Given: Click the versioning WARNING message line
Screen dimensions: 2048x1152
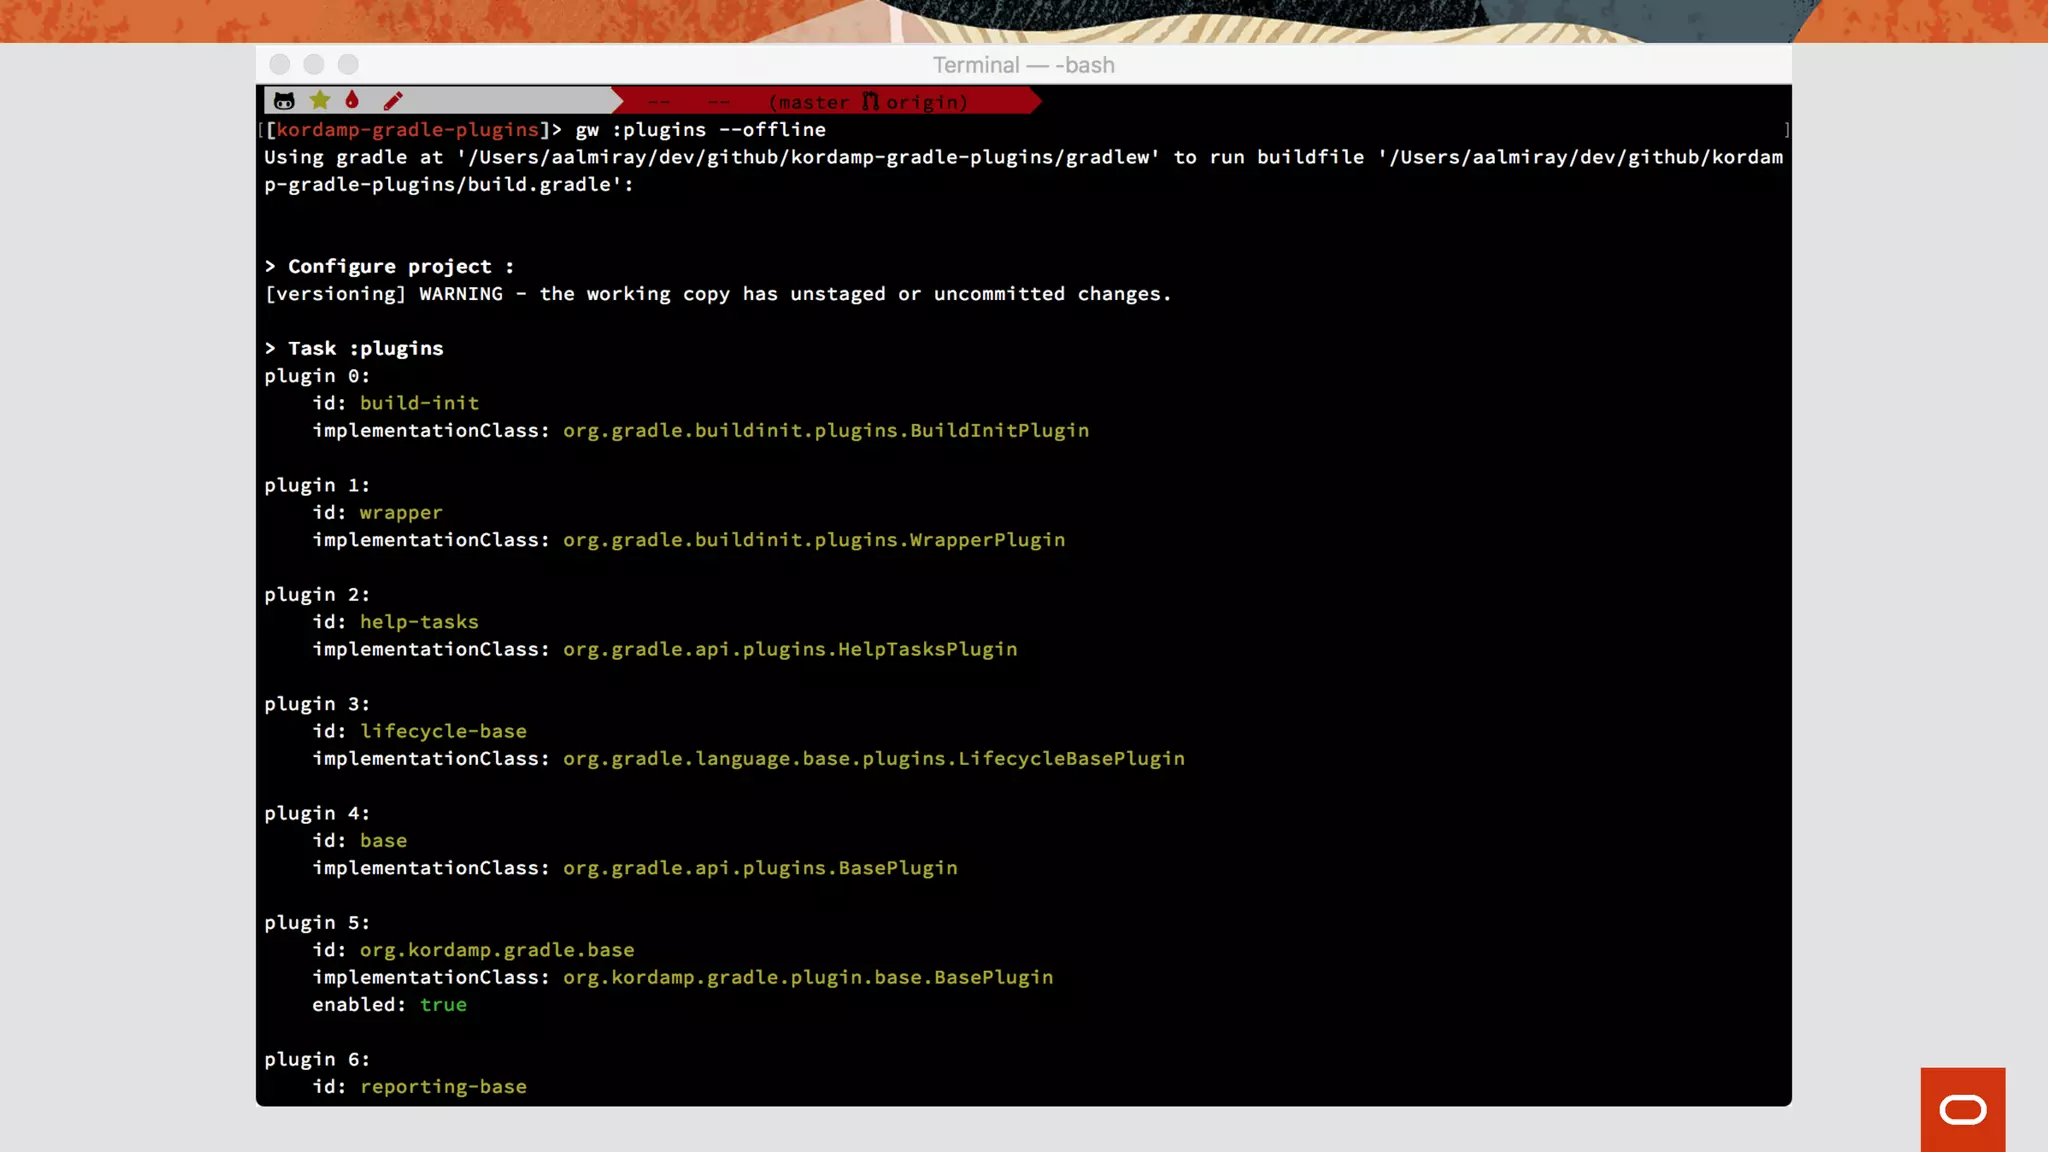Looking at the screenshot, I should coord(717,294).
